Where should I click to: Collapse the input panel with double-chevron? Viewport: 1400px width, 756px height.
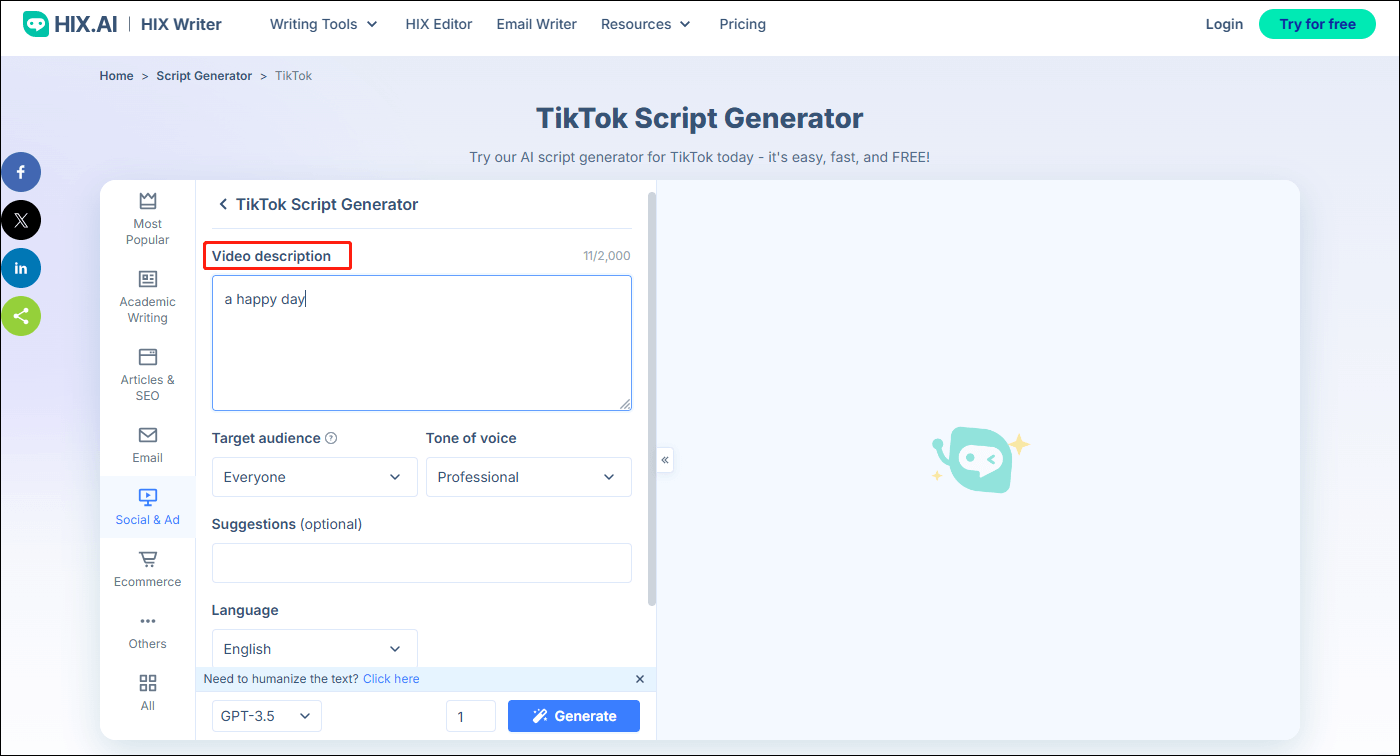(665, 460)
